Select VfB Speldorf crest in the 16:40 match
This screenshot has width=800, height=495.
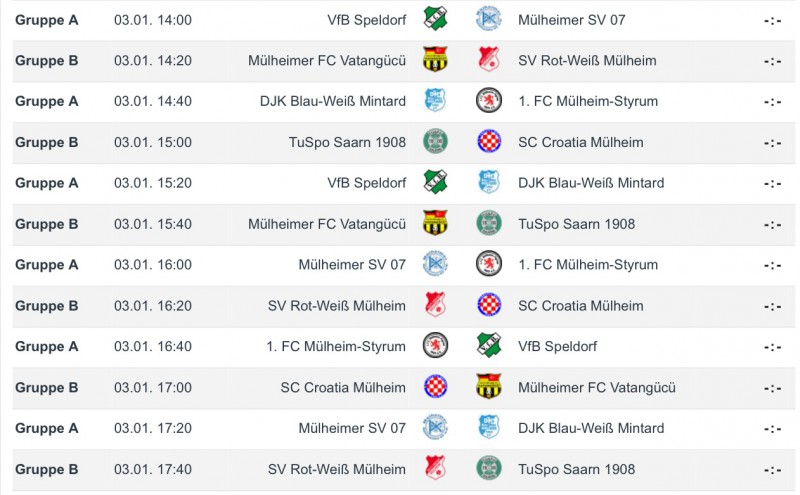[489, 346]
